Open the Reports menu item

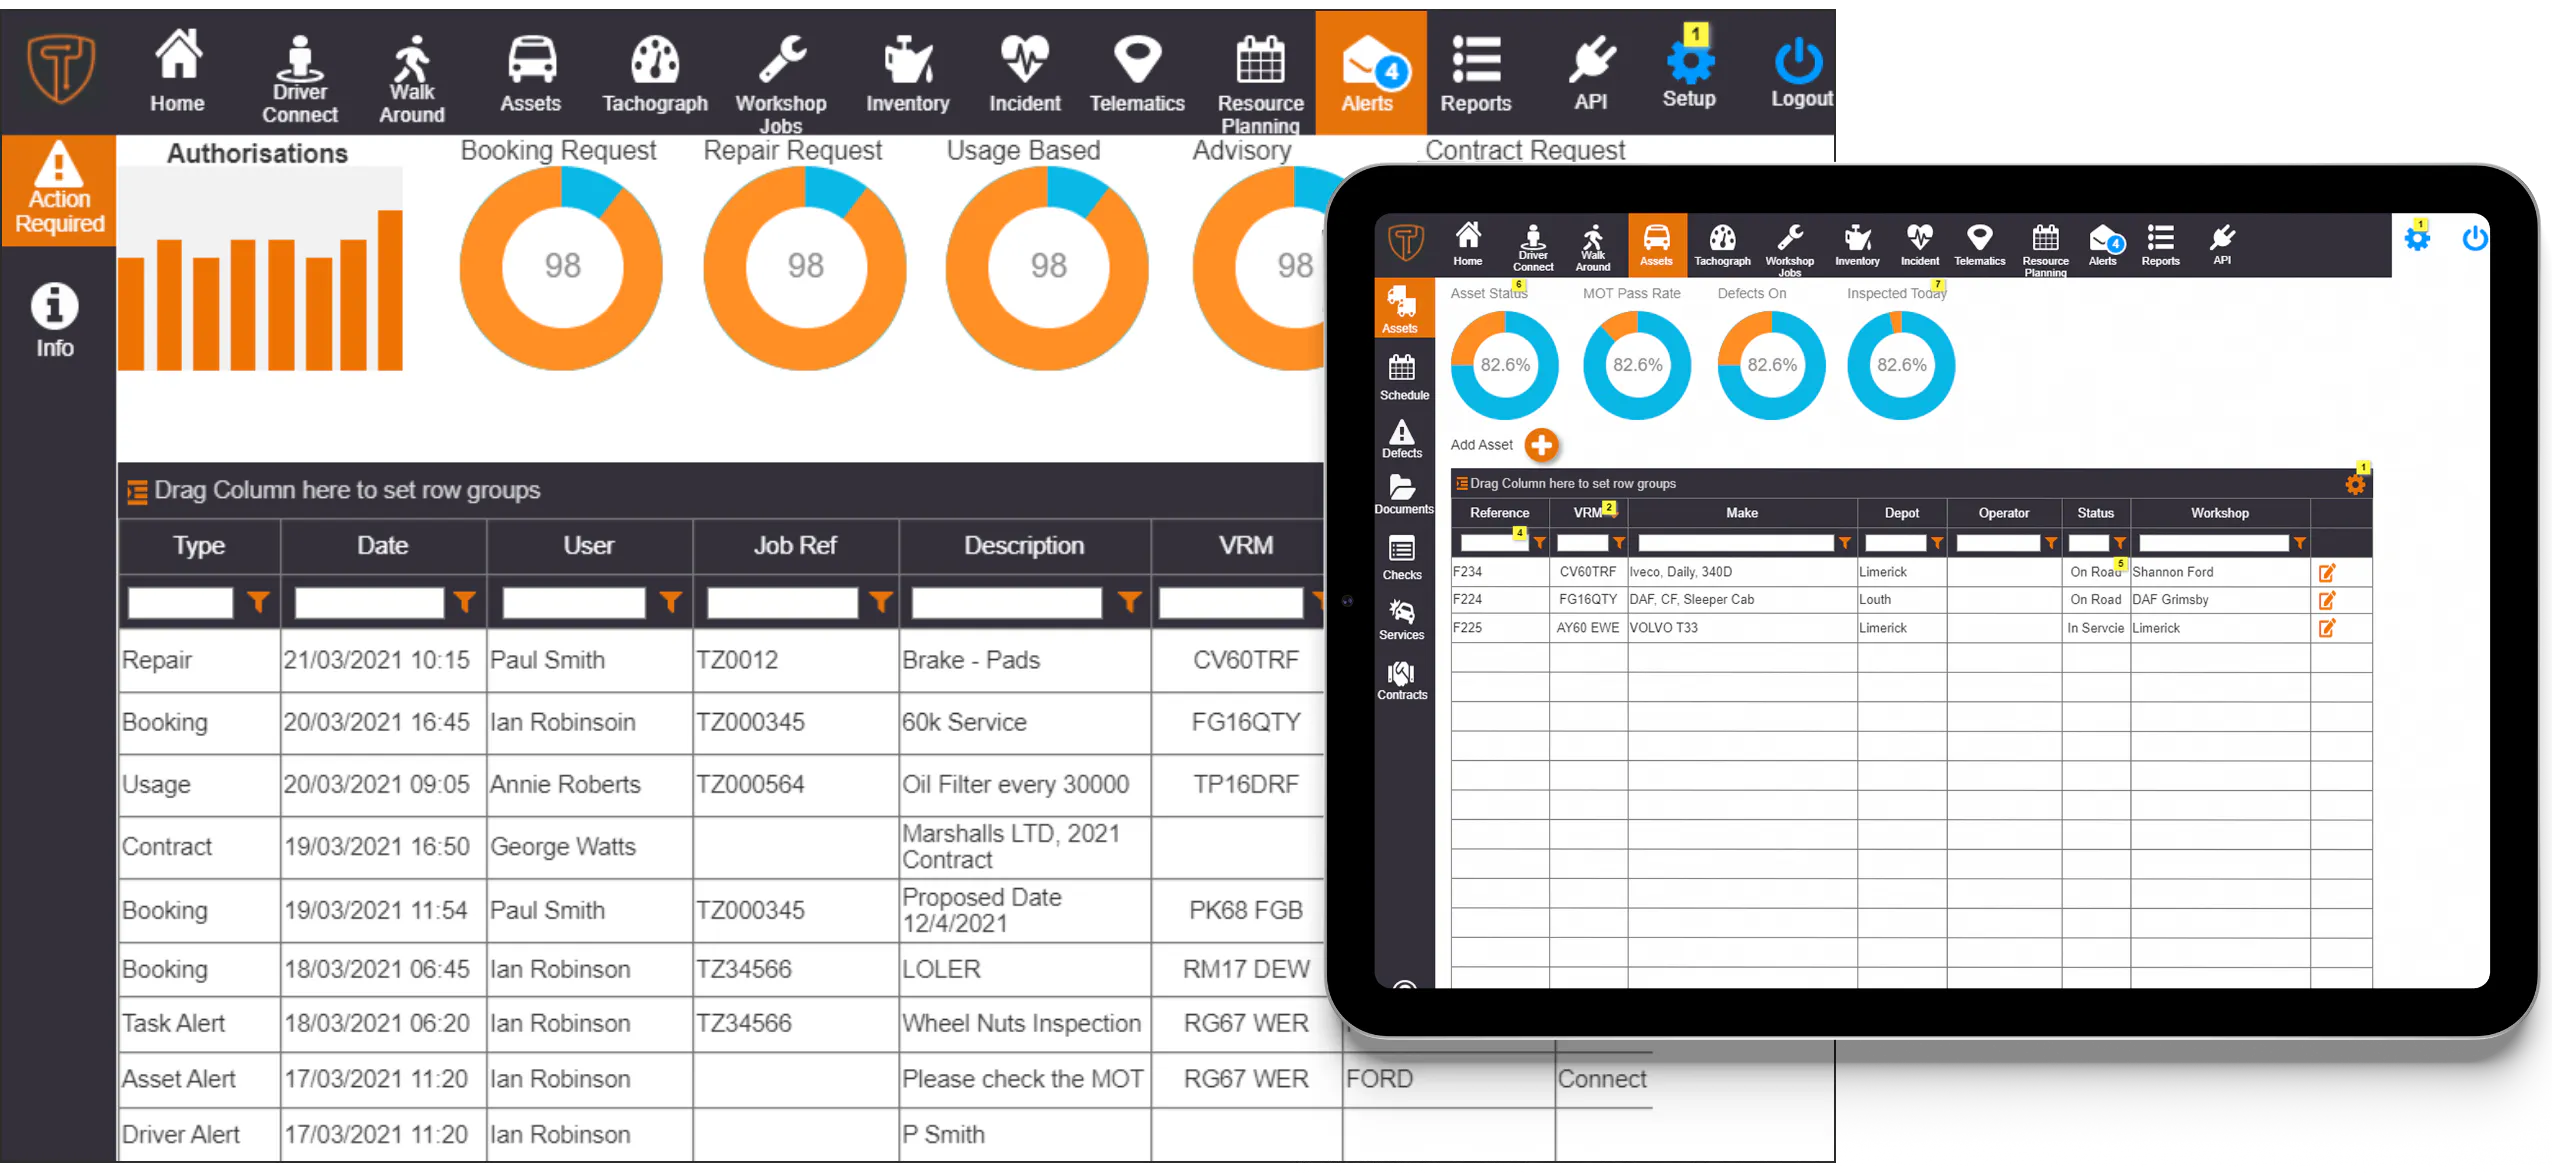[1476, 74]
